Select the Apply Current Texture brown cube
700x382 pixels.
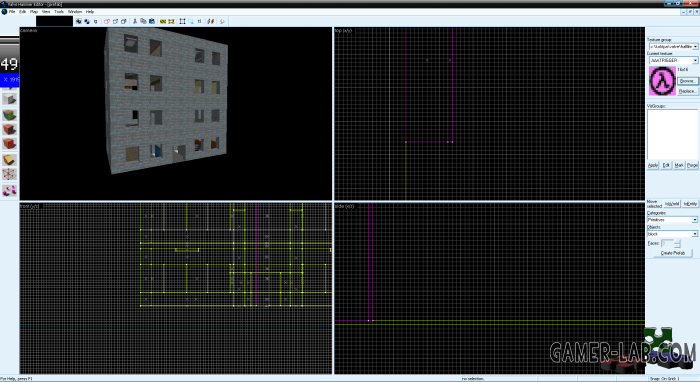pos(9,129)
